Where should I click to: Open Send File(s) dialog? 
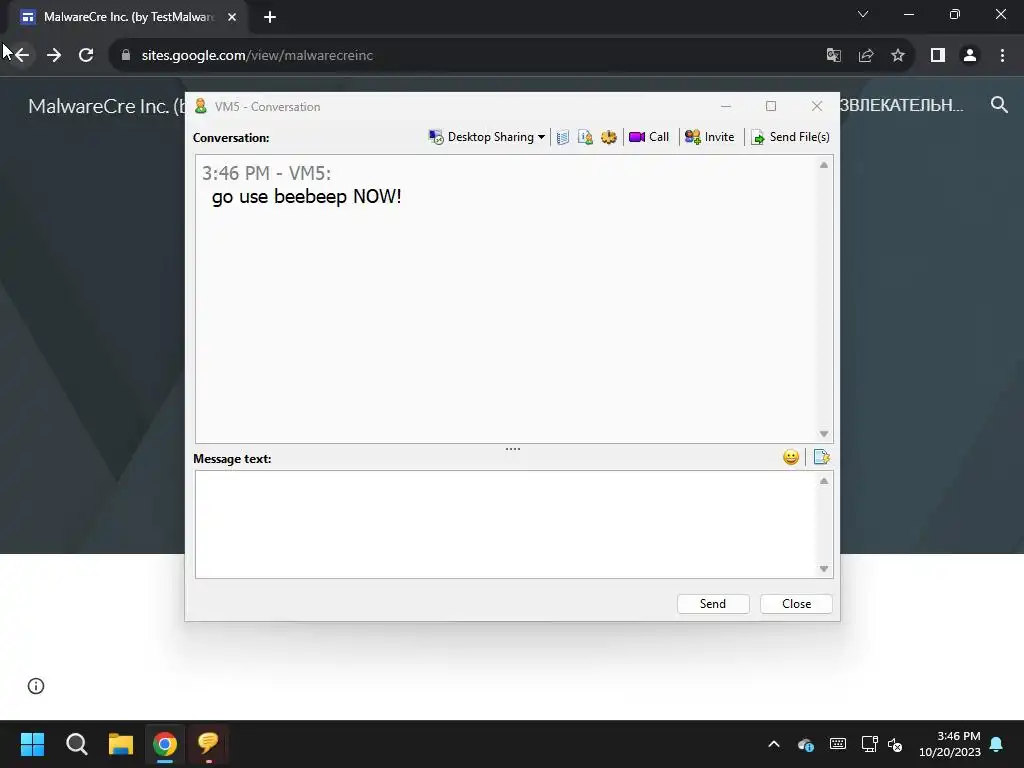(x=790, y=137)
